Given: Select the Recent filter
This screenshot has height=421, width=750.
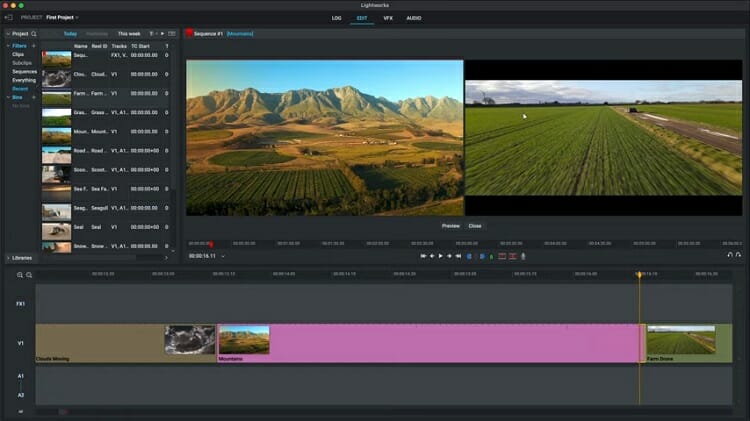Looking at the screenshot, I should pos(20,89).
